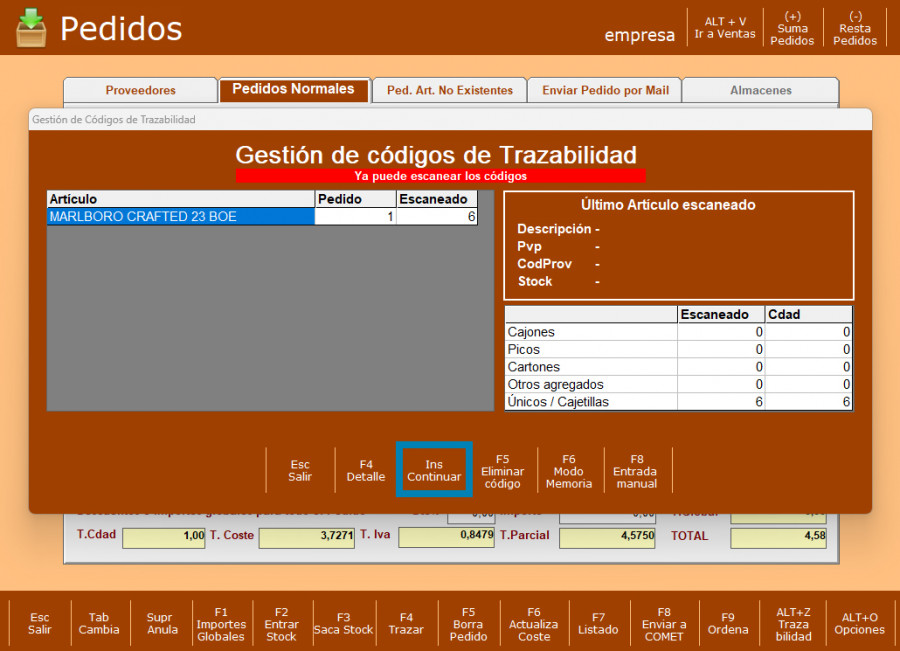The image size is (900, 651).
Task: Click Esc Salir in the traceability dialog
Action: 300,471
